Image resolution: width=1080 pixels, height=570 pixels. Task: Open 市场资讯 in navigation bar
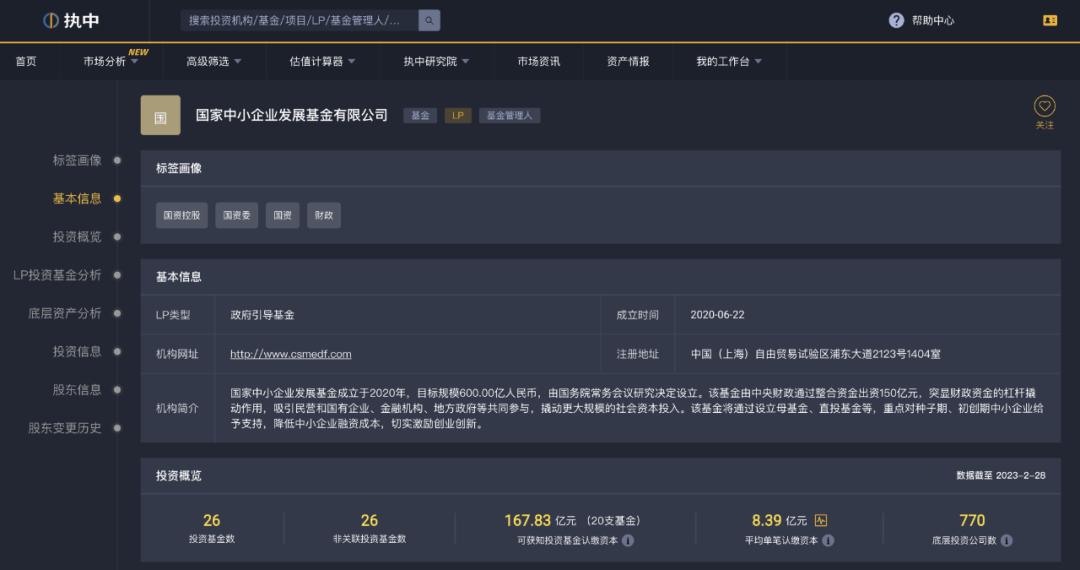coord(539,61)
